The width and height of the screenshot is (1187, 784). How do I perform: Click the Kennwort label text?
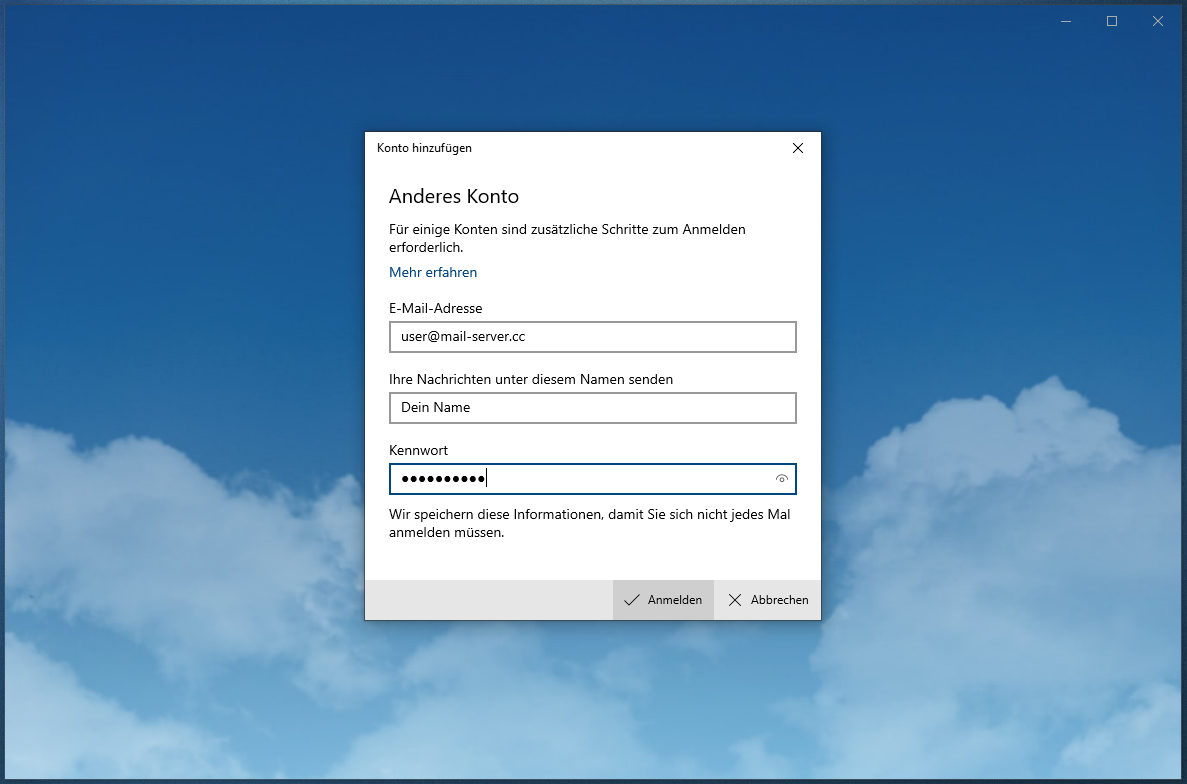pos(418,451)
